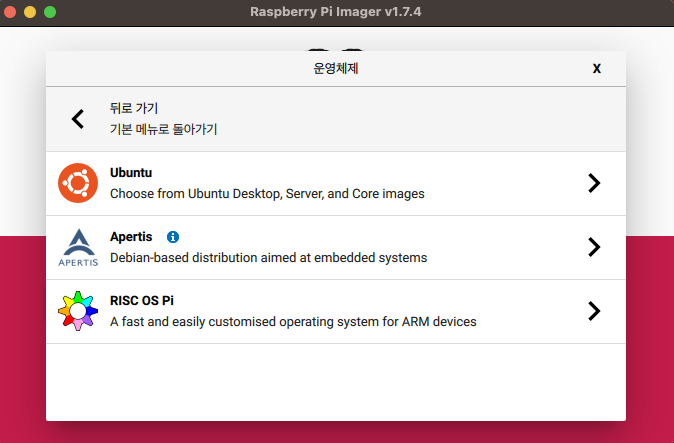Expand the Apertis submenu chevron
The image size is (674, 443).
click(x=594, y=247)
